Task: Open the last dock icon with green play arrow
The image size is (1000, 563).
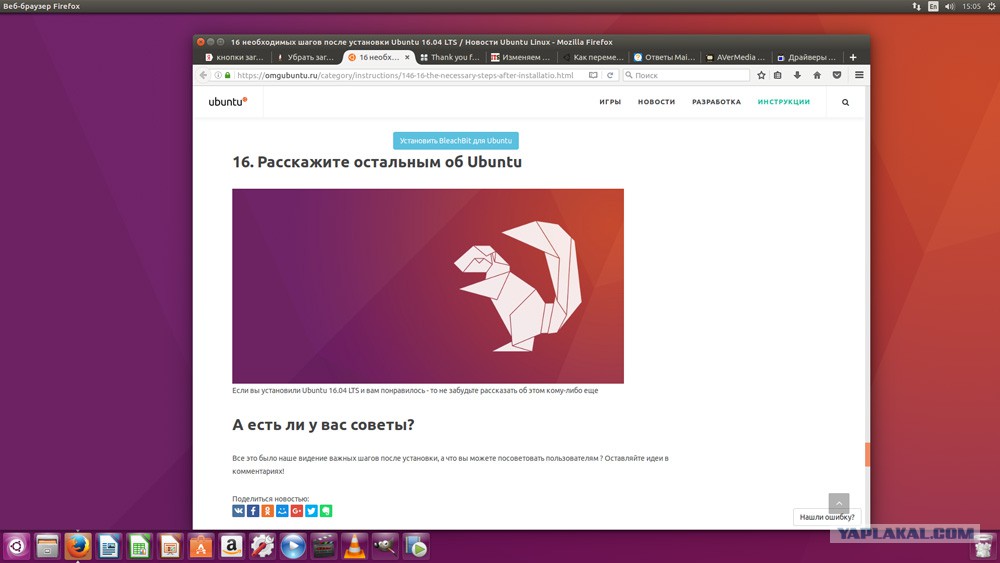Action: click(416, 546)
